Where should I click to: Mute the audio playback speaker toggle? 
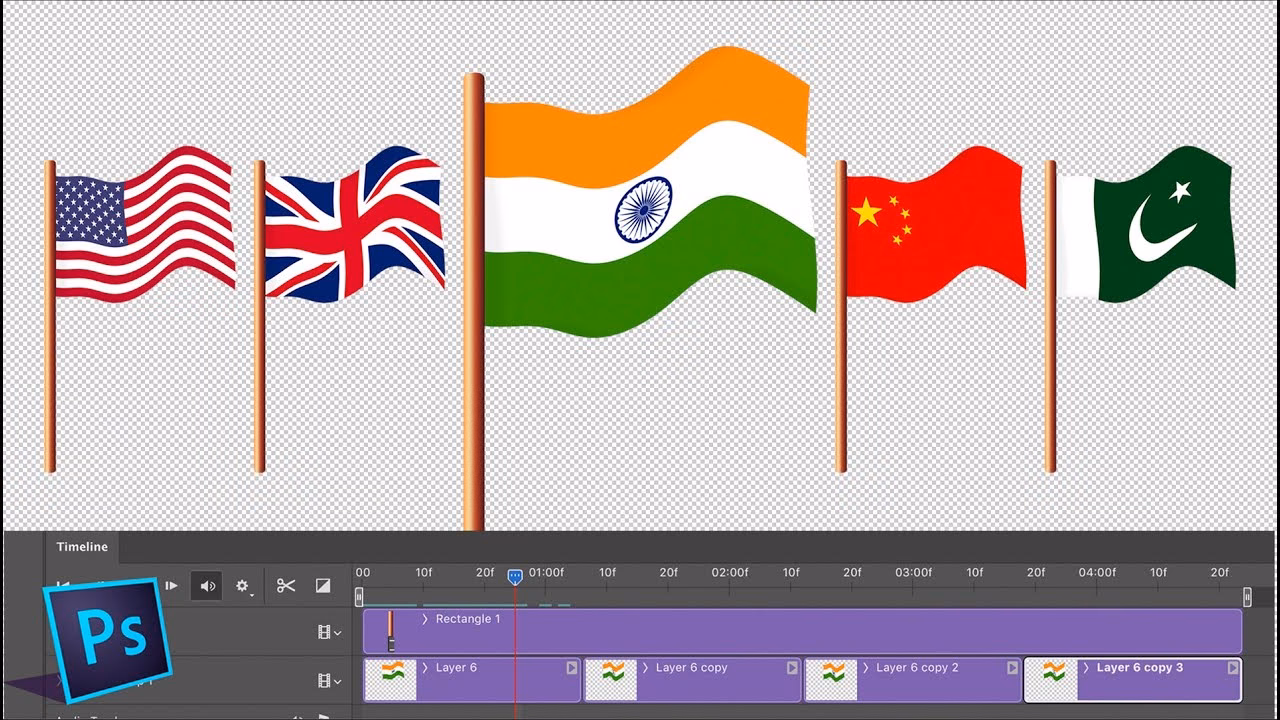point(206,585)
